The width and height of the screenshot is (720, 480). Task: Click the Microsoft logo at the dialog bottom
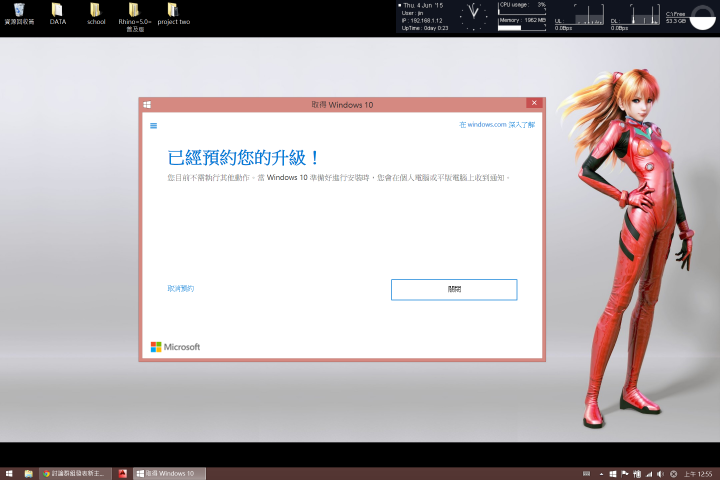click(175, 347)
